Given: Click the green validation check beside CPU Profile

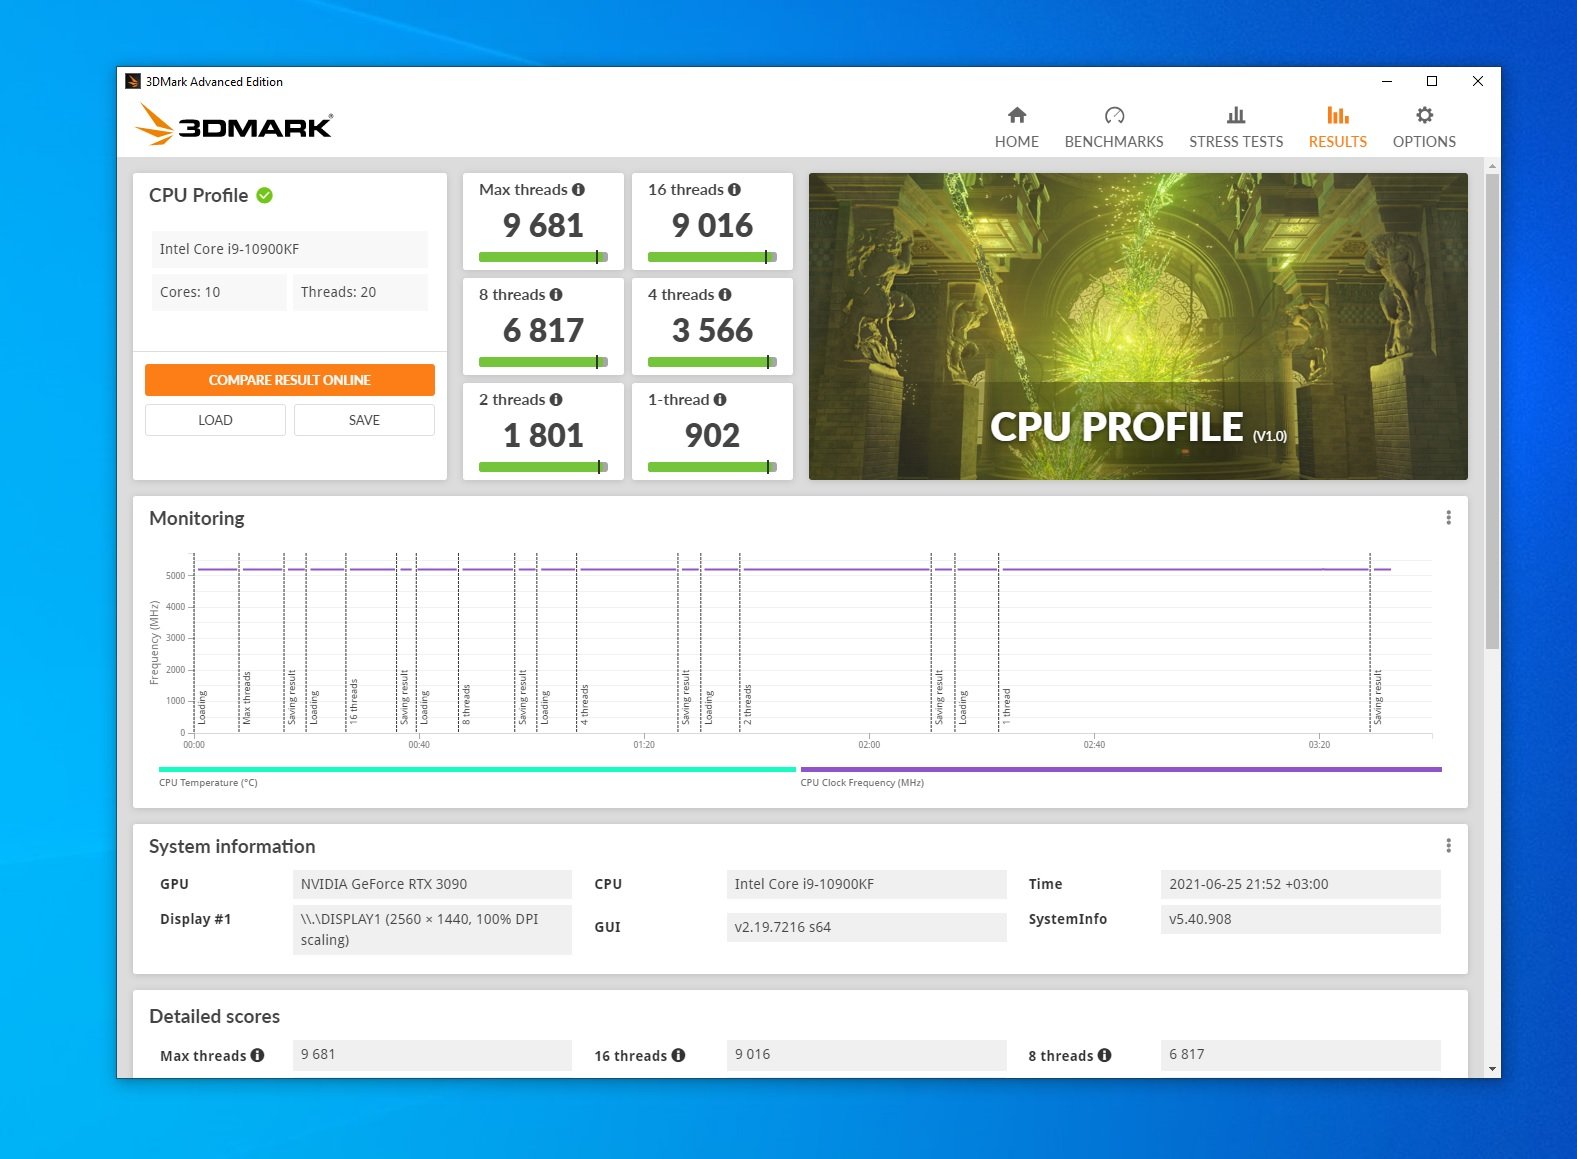Looking at the screenshot, I should pyautogui.click(x=264, y=195).
